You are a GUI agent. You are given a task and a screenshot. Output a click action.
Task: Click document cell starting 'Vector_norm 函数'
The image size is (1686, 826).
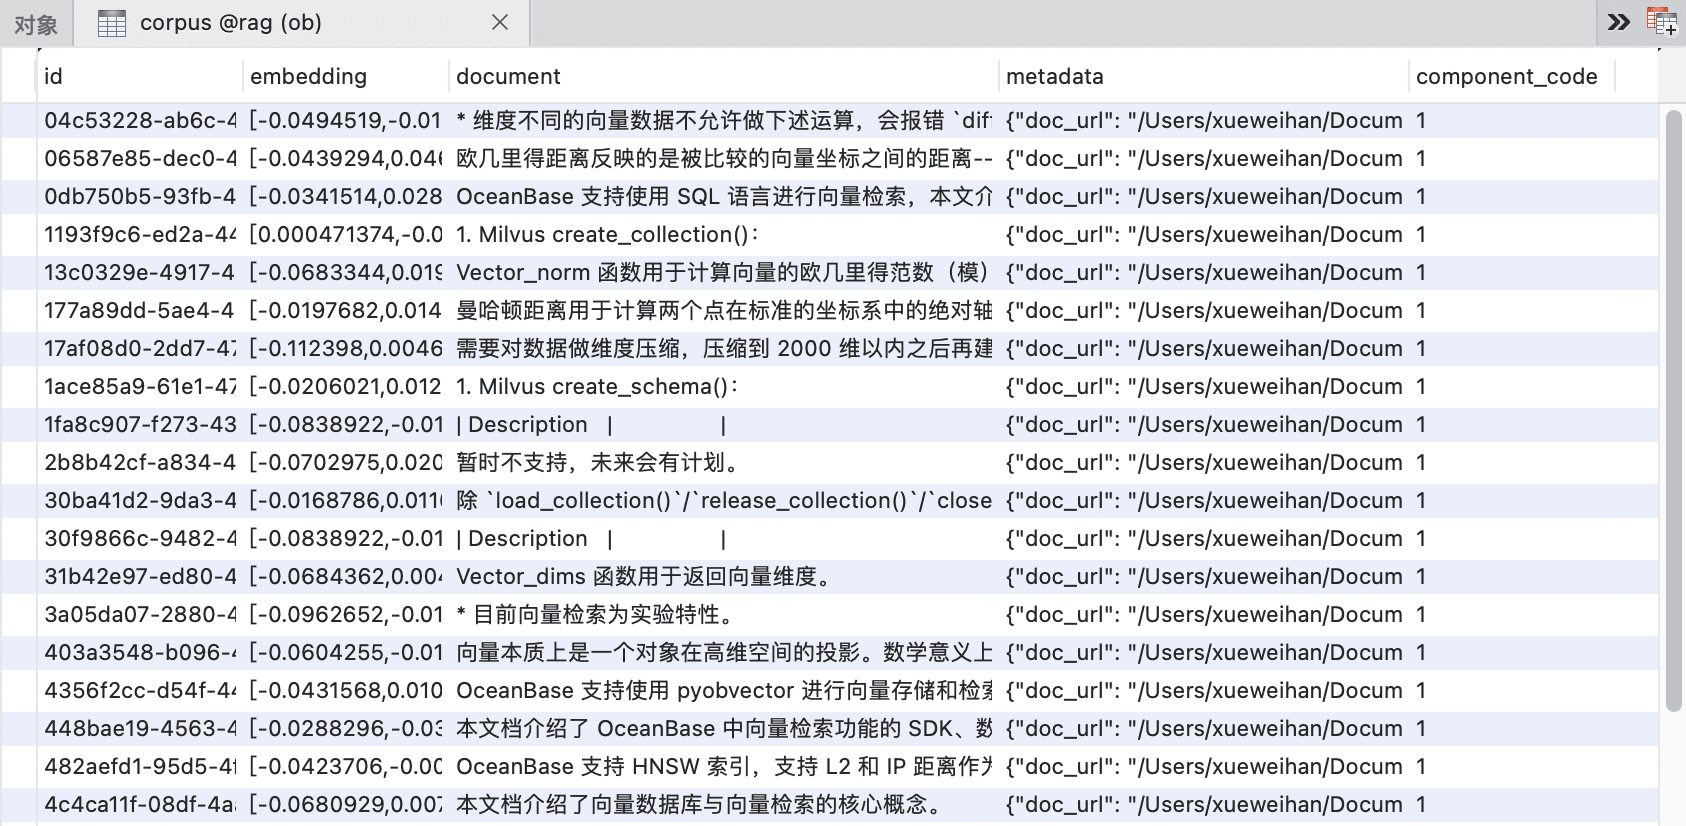pyautogui.click(x=724, y=272)
